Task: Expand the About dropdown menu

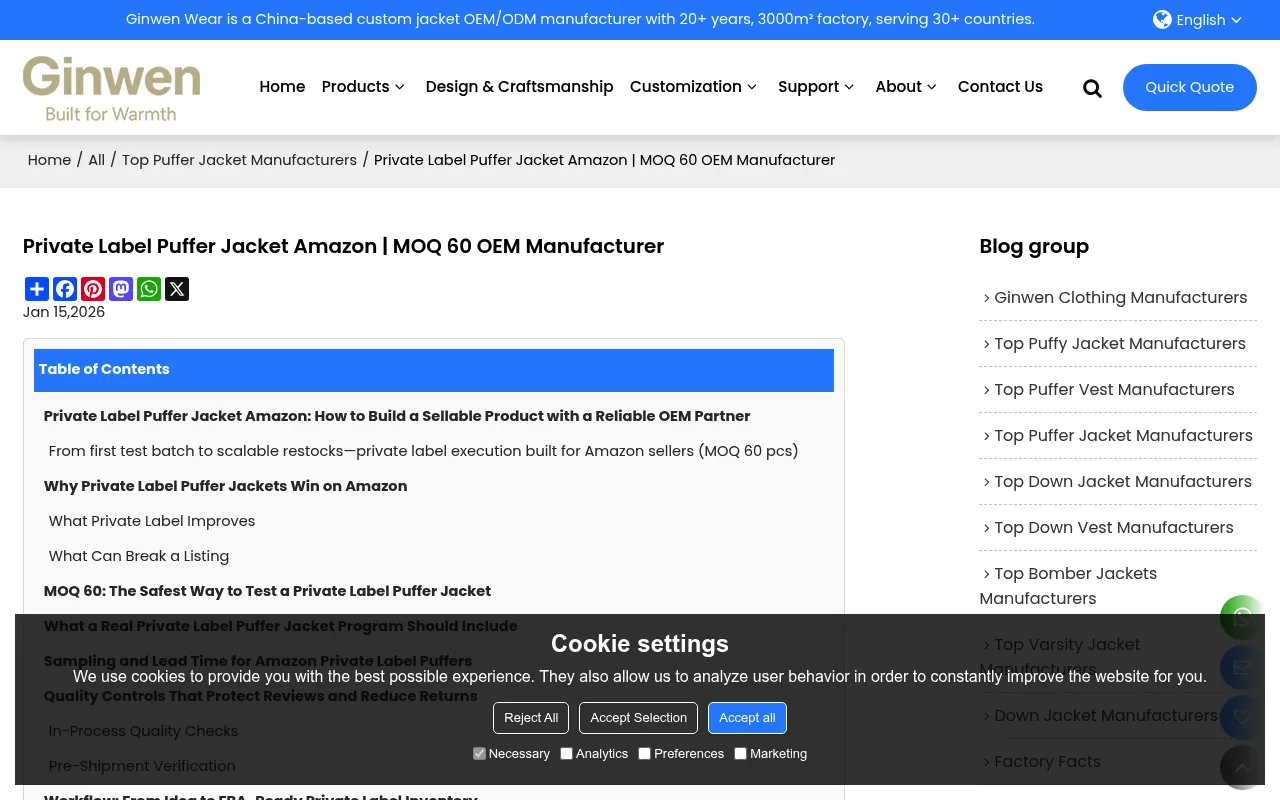Action: click(x=906, y=87)
